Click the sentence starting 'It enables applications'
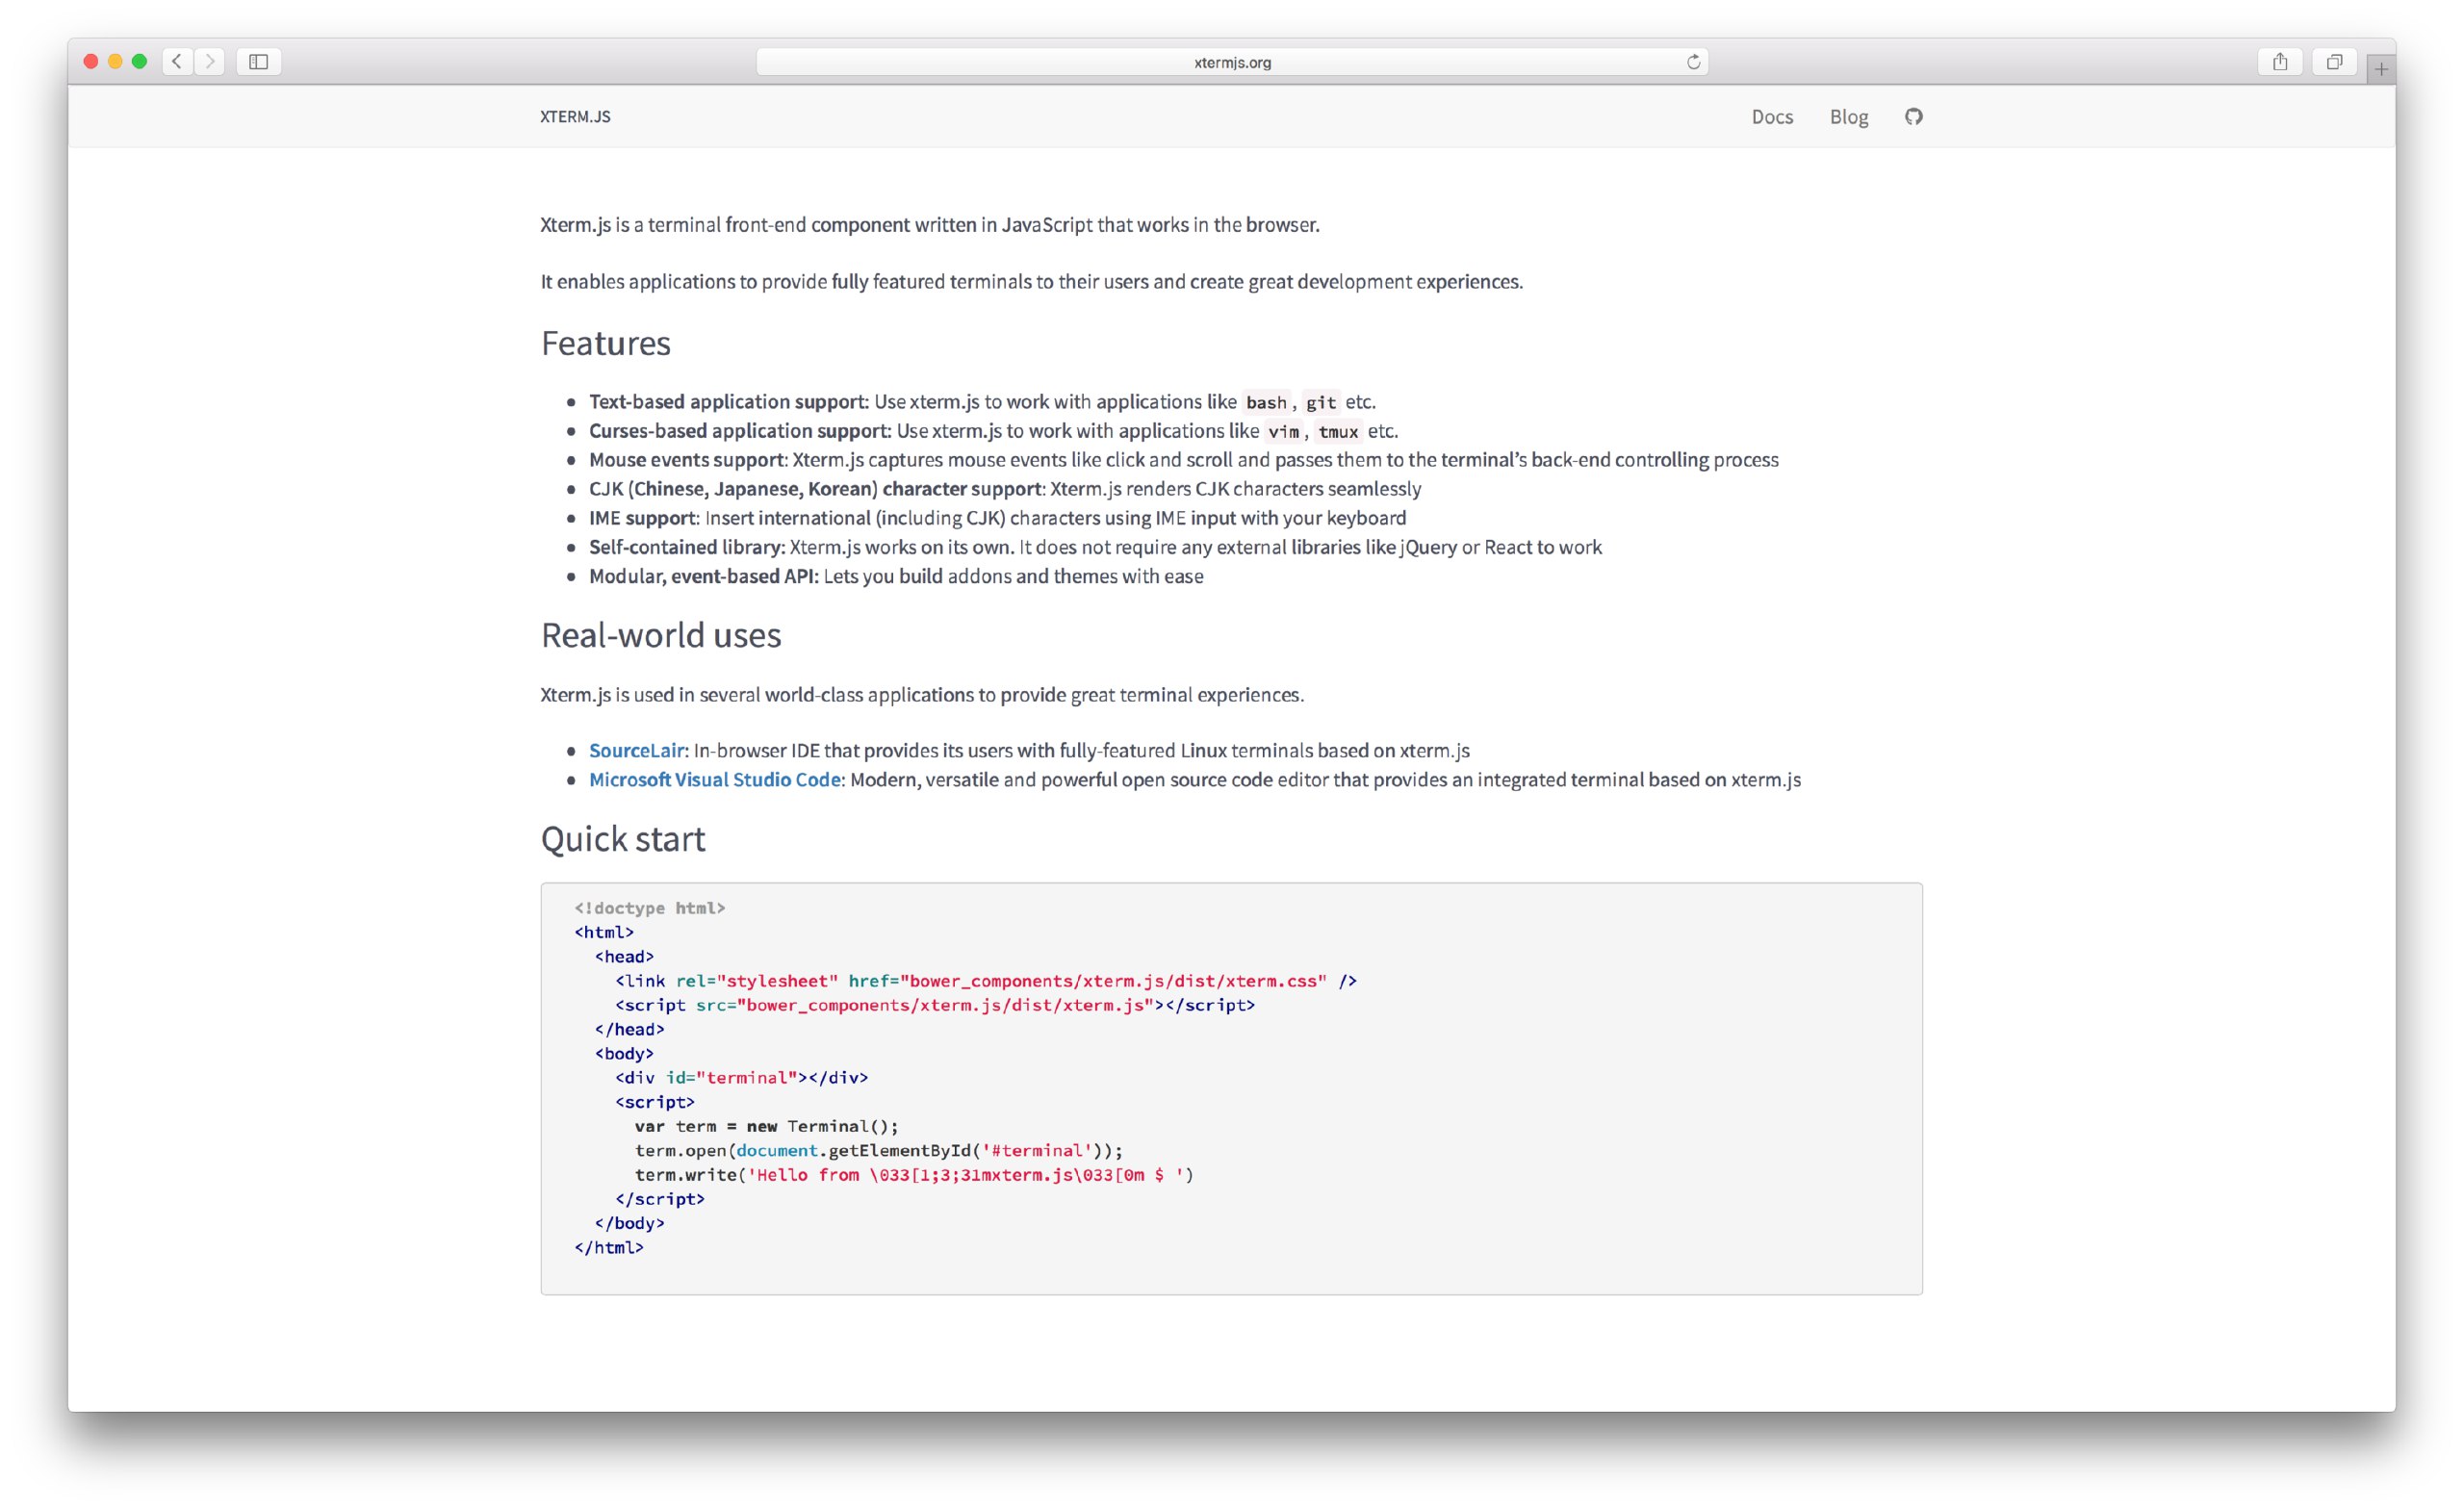This screenshot has height=1509, width=2464. [x=1031, y=281]
